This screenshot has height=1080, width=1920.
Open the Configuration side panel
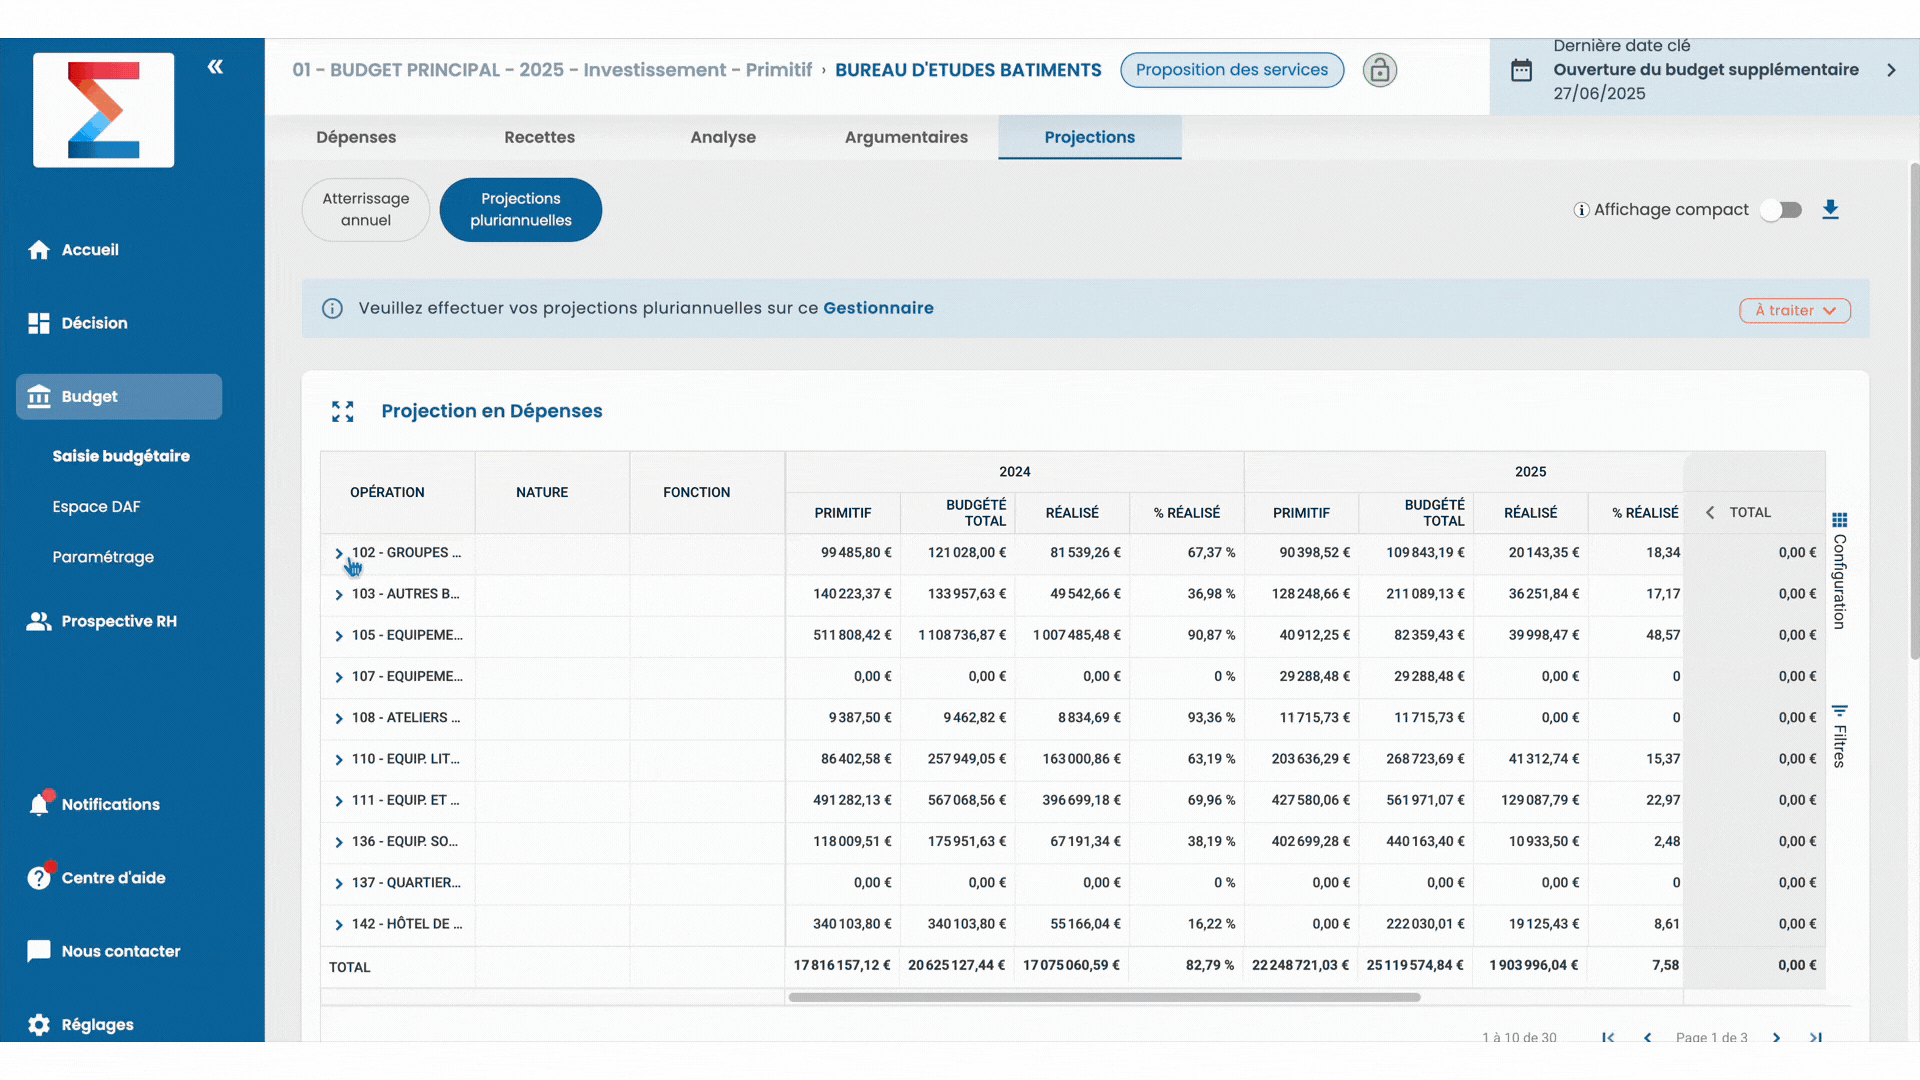1839,571
